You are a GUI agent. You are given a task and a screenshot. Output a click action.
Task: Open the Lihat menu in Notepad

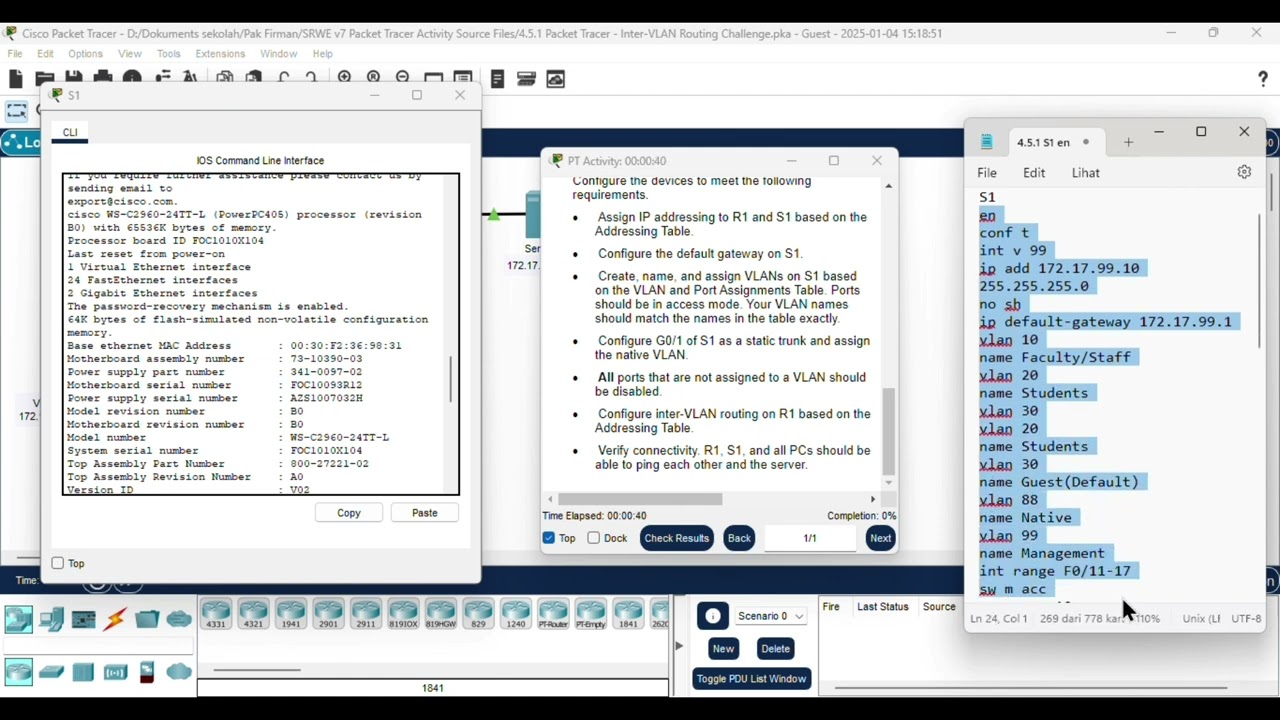(x=1086, y=173)
